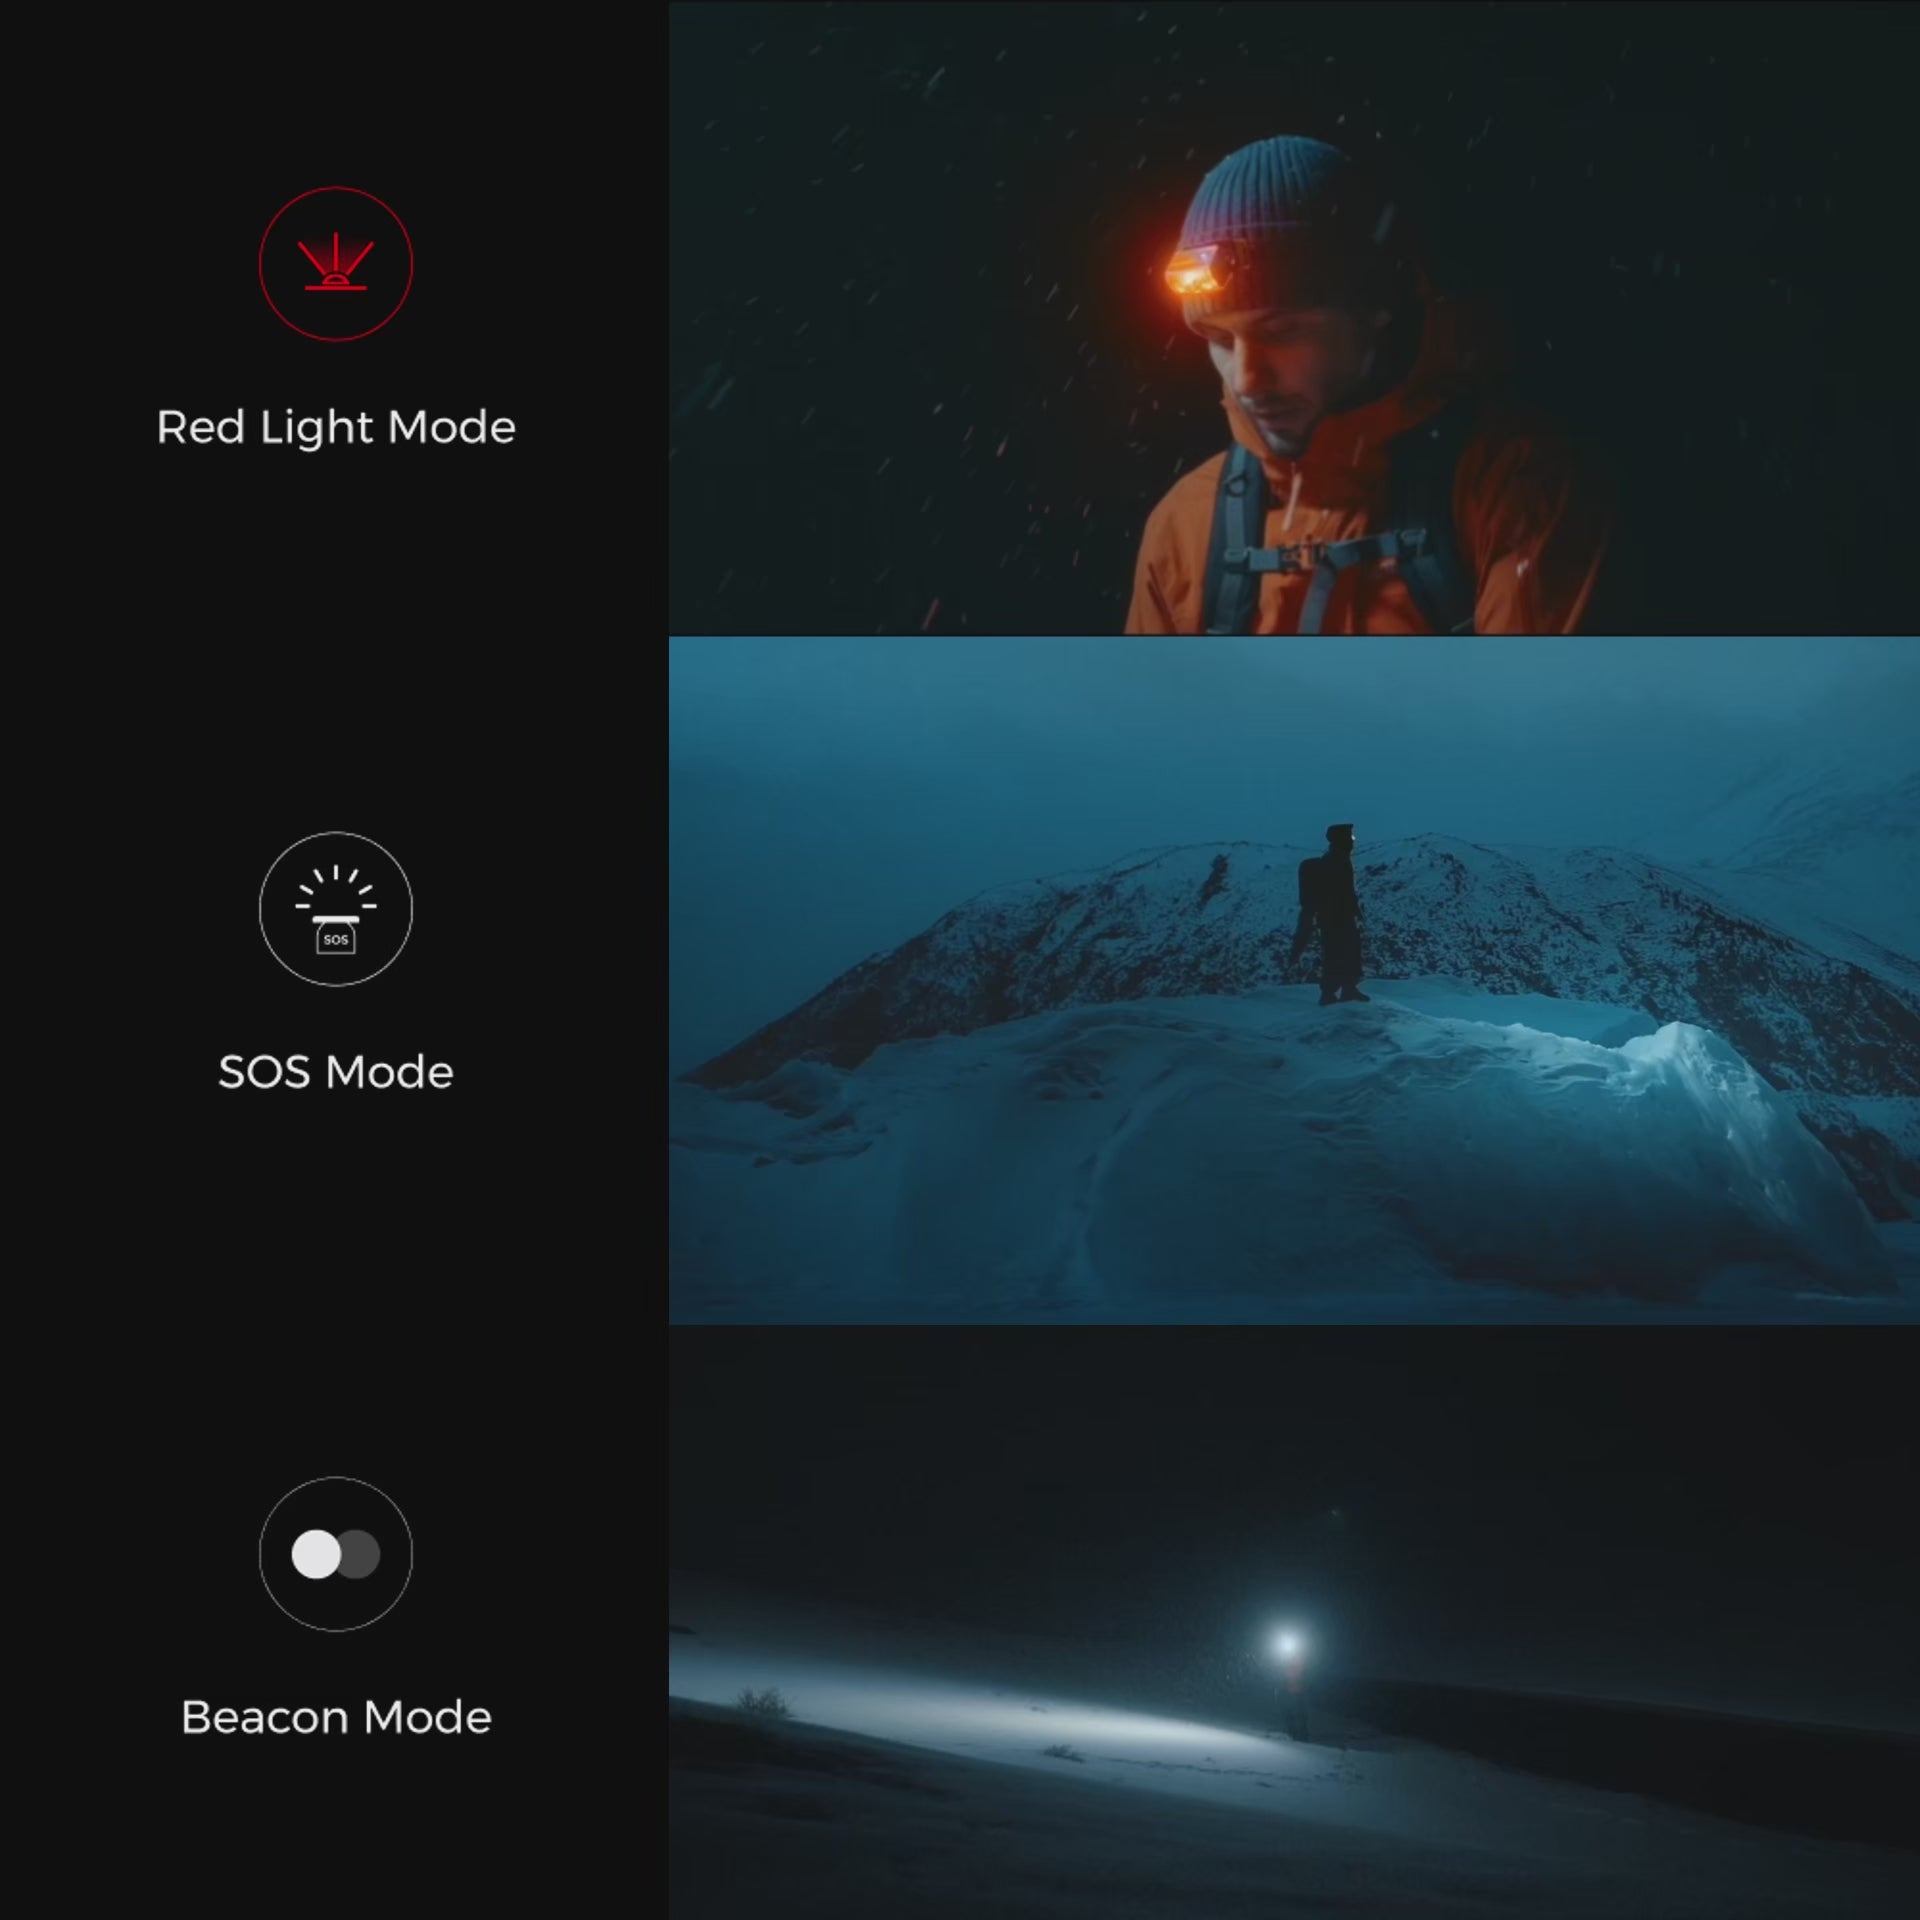Click the white dot in Beacon icon
Screen dimensions: 1920x1920
pos(316,1554)
